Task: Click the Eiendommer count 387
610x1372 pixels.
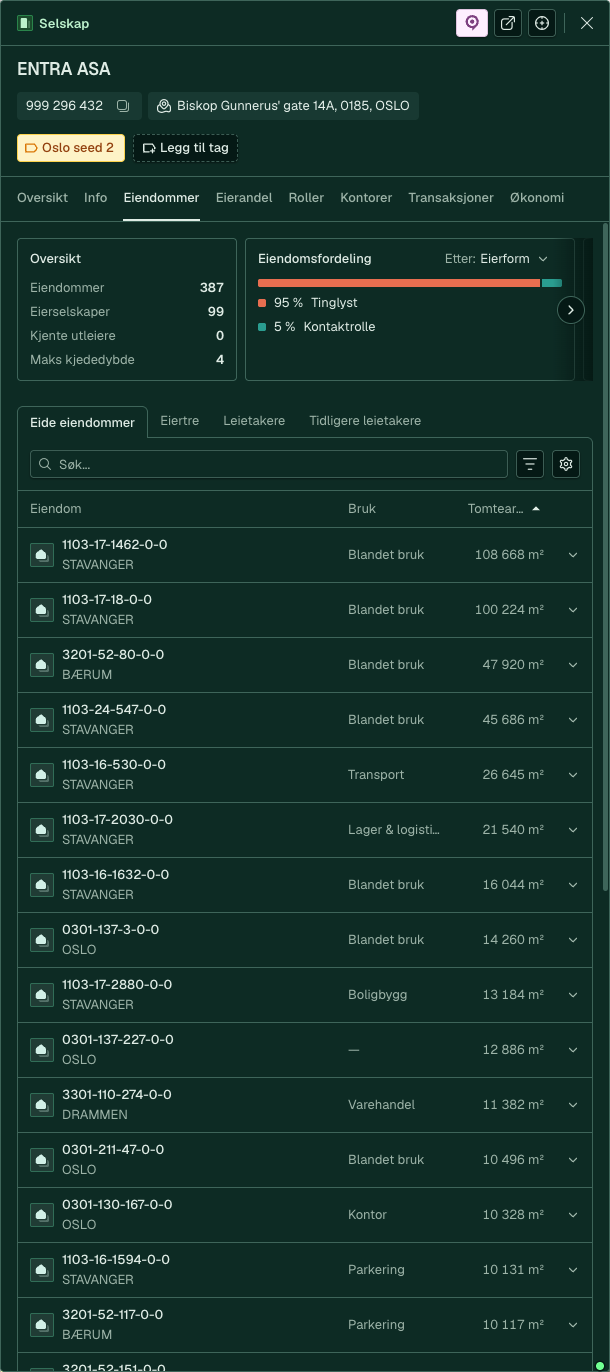Action: click(x=212, y=288)
